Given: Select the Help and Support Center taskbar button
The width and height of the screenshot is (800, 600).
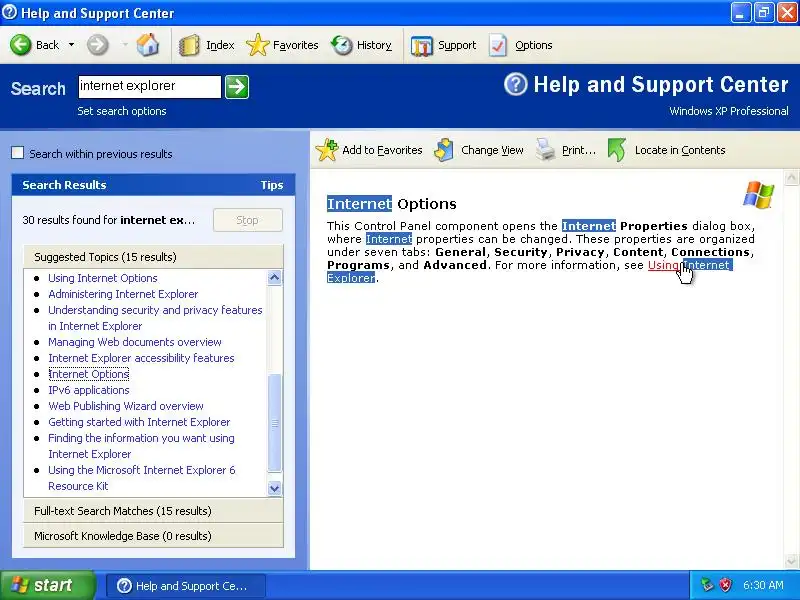Looking at the screenshot, I should click(186, 586).
